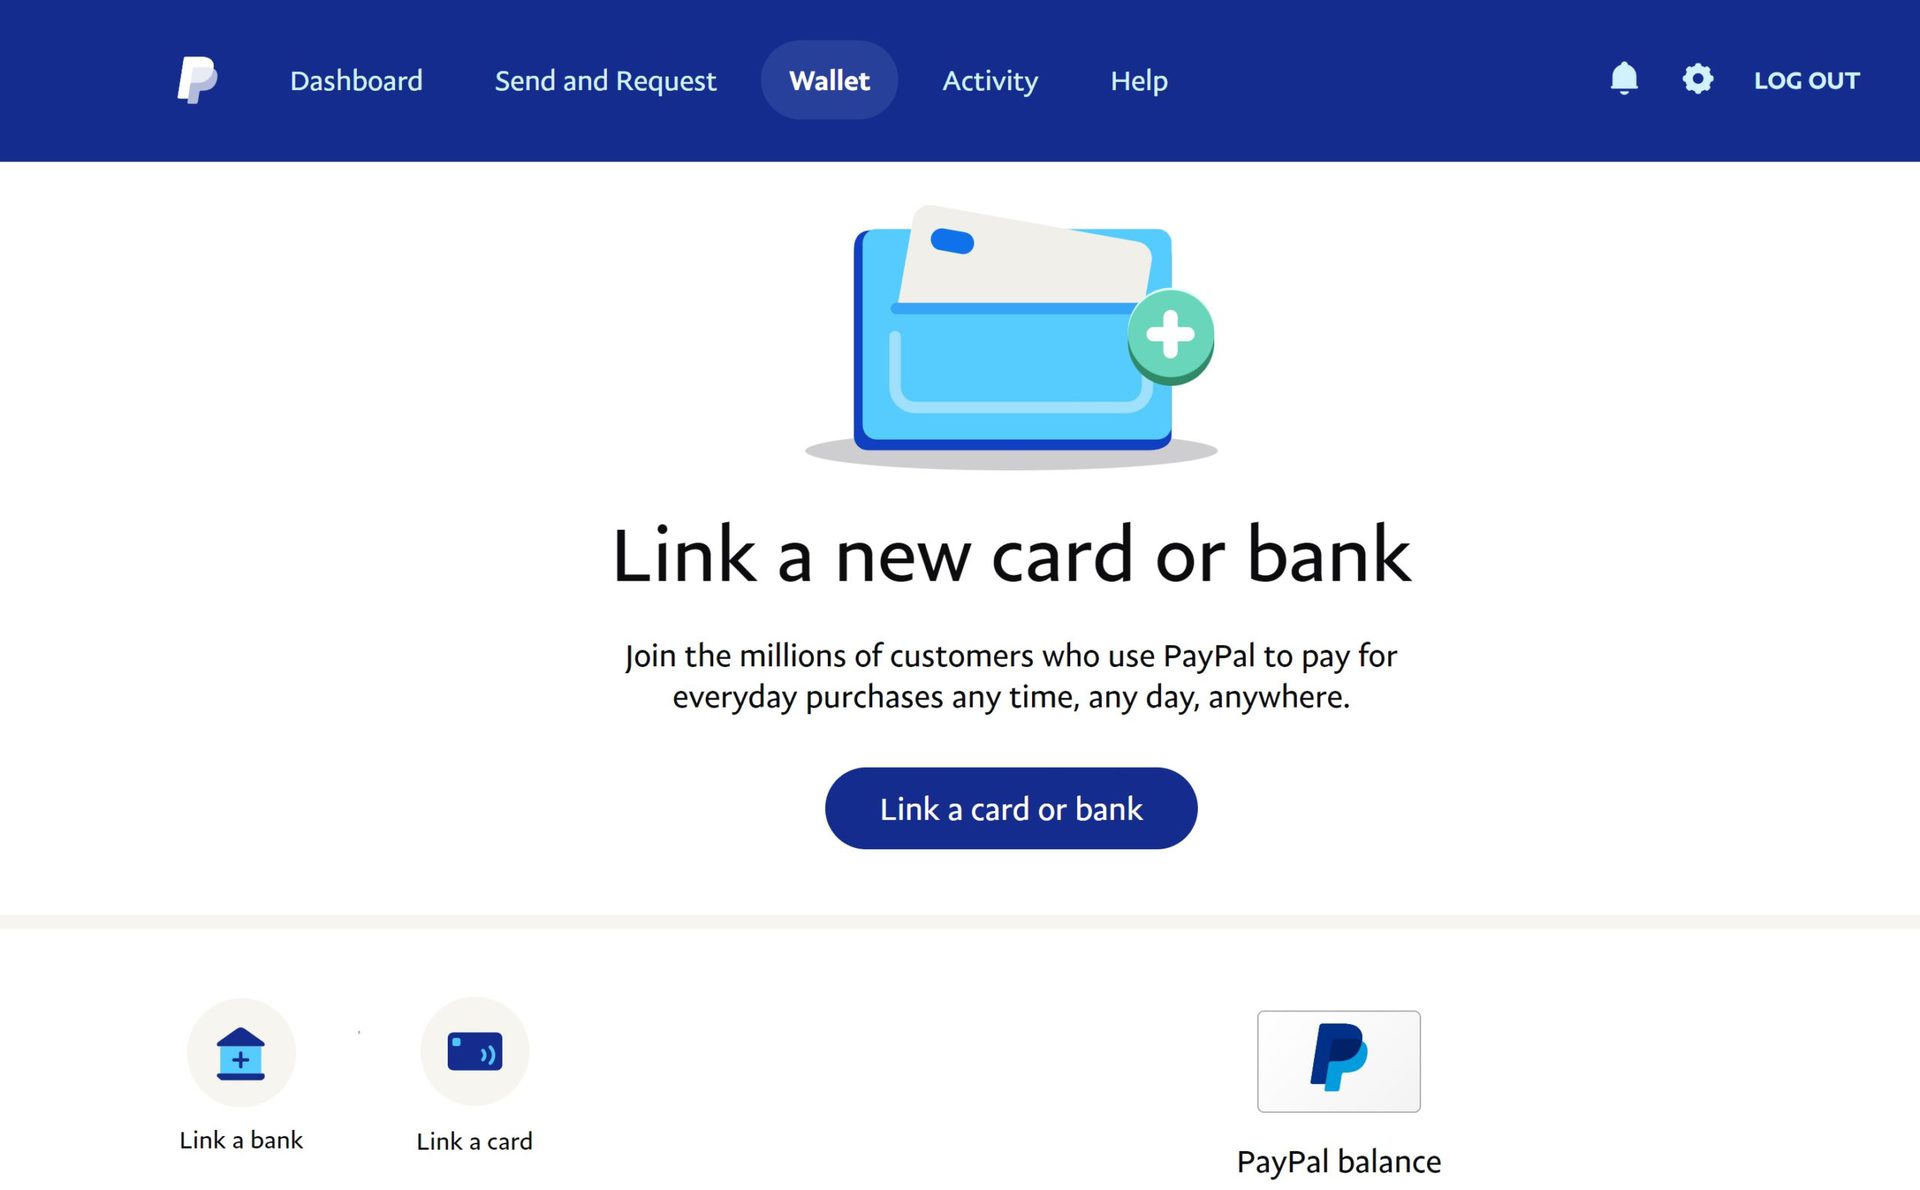Image resolution: width=1920 pixels, height=1190 pixels.
Task: Click the PayPal logo icon
Action: [197, 80]
